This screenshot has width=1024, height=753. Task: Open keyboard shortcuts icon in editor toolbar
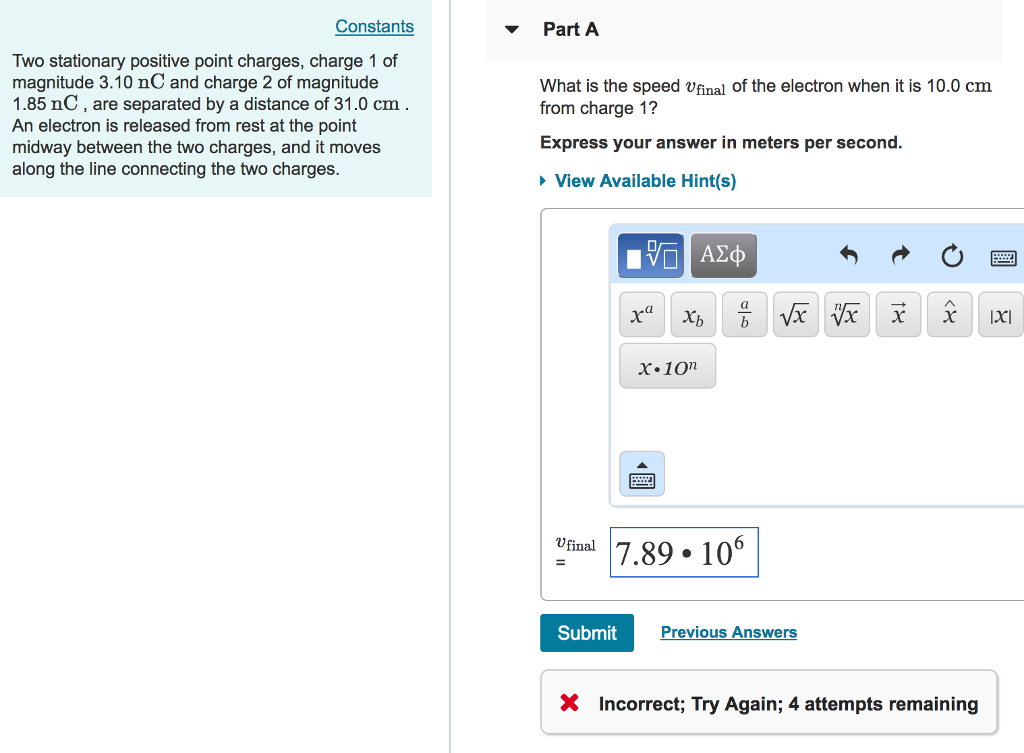1003,256
